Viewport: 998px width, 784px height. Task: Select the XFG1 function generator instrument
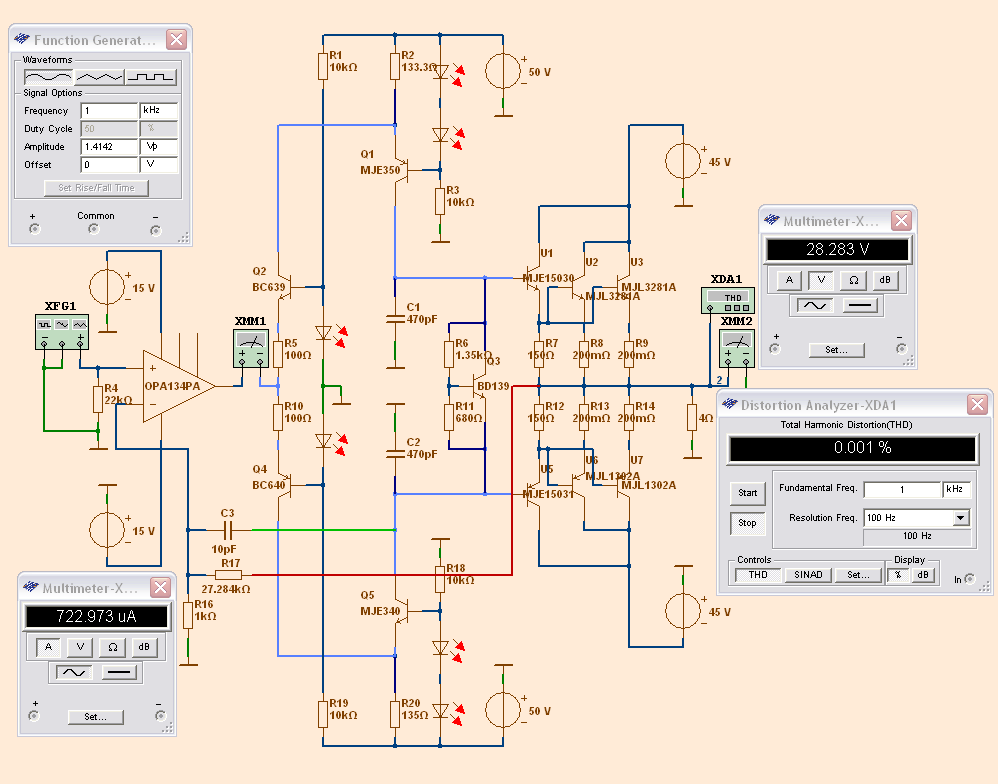click(x=62, y=332)
